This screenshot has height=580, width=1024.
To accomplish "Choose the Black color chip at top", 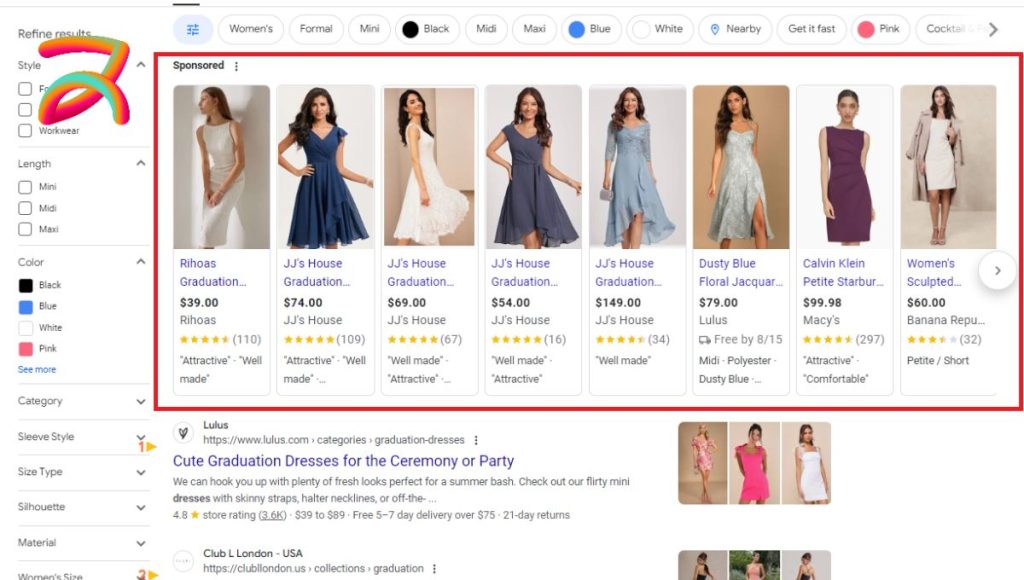I will (427, 29).
